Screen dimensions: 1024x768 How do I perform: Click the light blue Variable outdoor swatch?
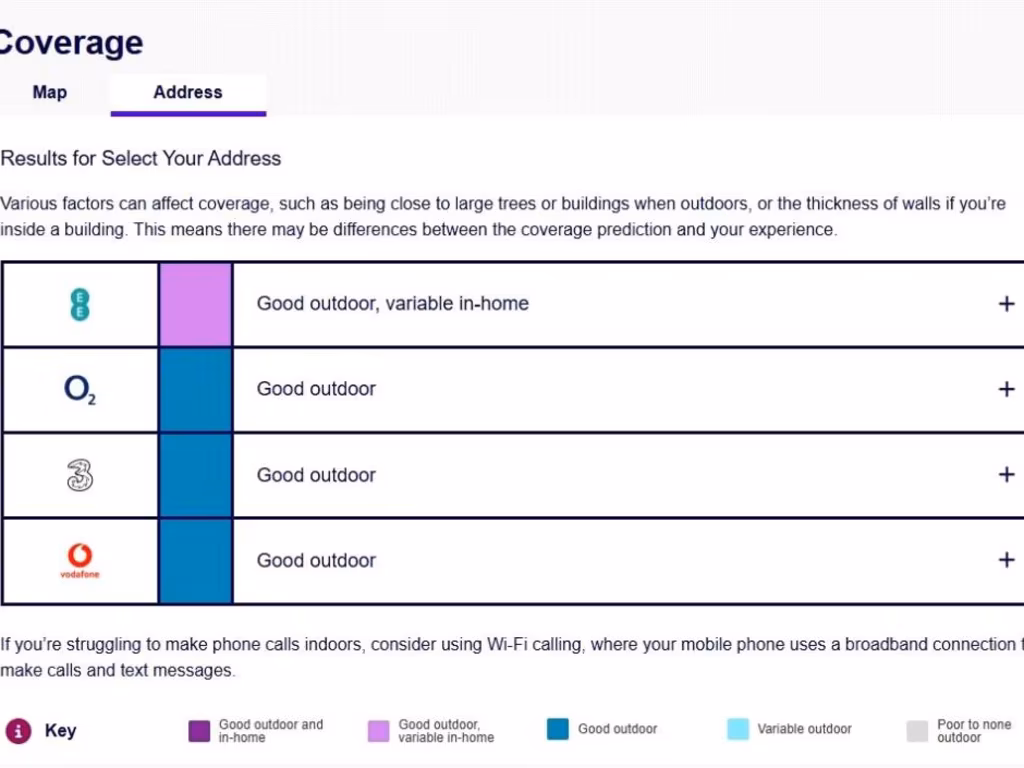tap(738, 730)
